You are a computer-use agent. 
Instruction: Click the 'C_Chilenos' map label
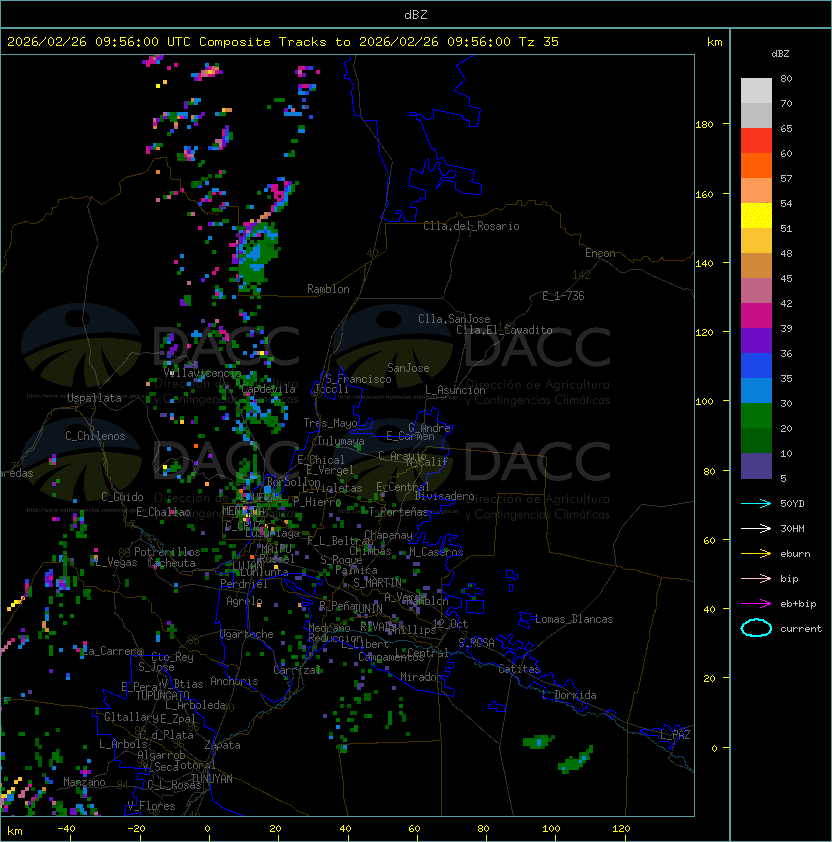(x=95, y=436)
